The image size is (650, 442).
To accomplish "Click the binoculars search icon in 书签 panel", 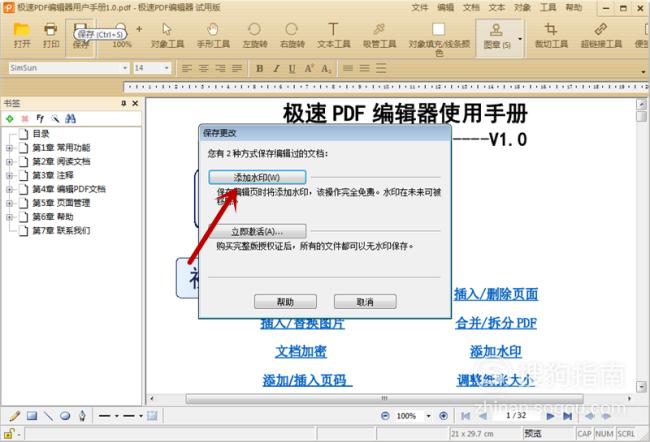I will (x=70, y=119).
